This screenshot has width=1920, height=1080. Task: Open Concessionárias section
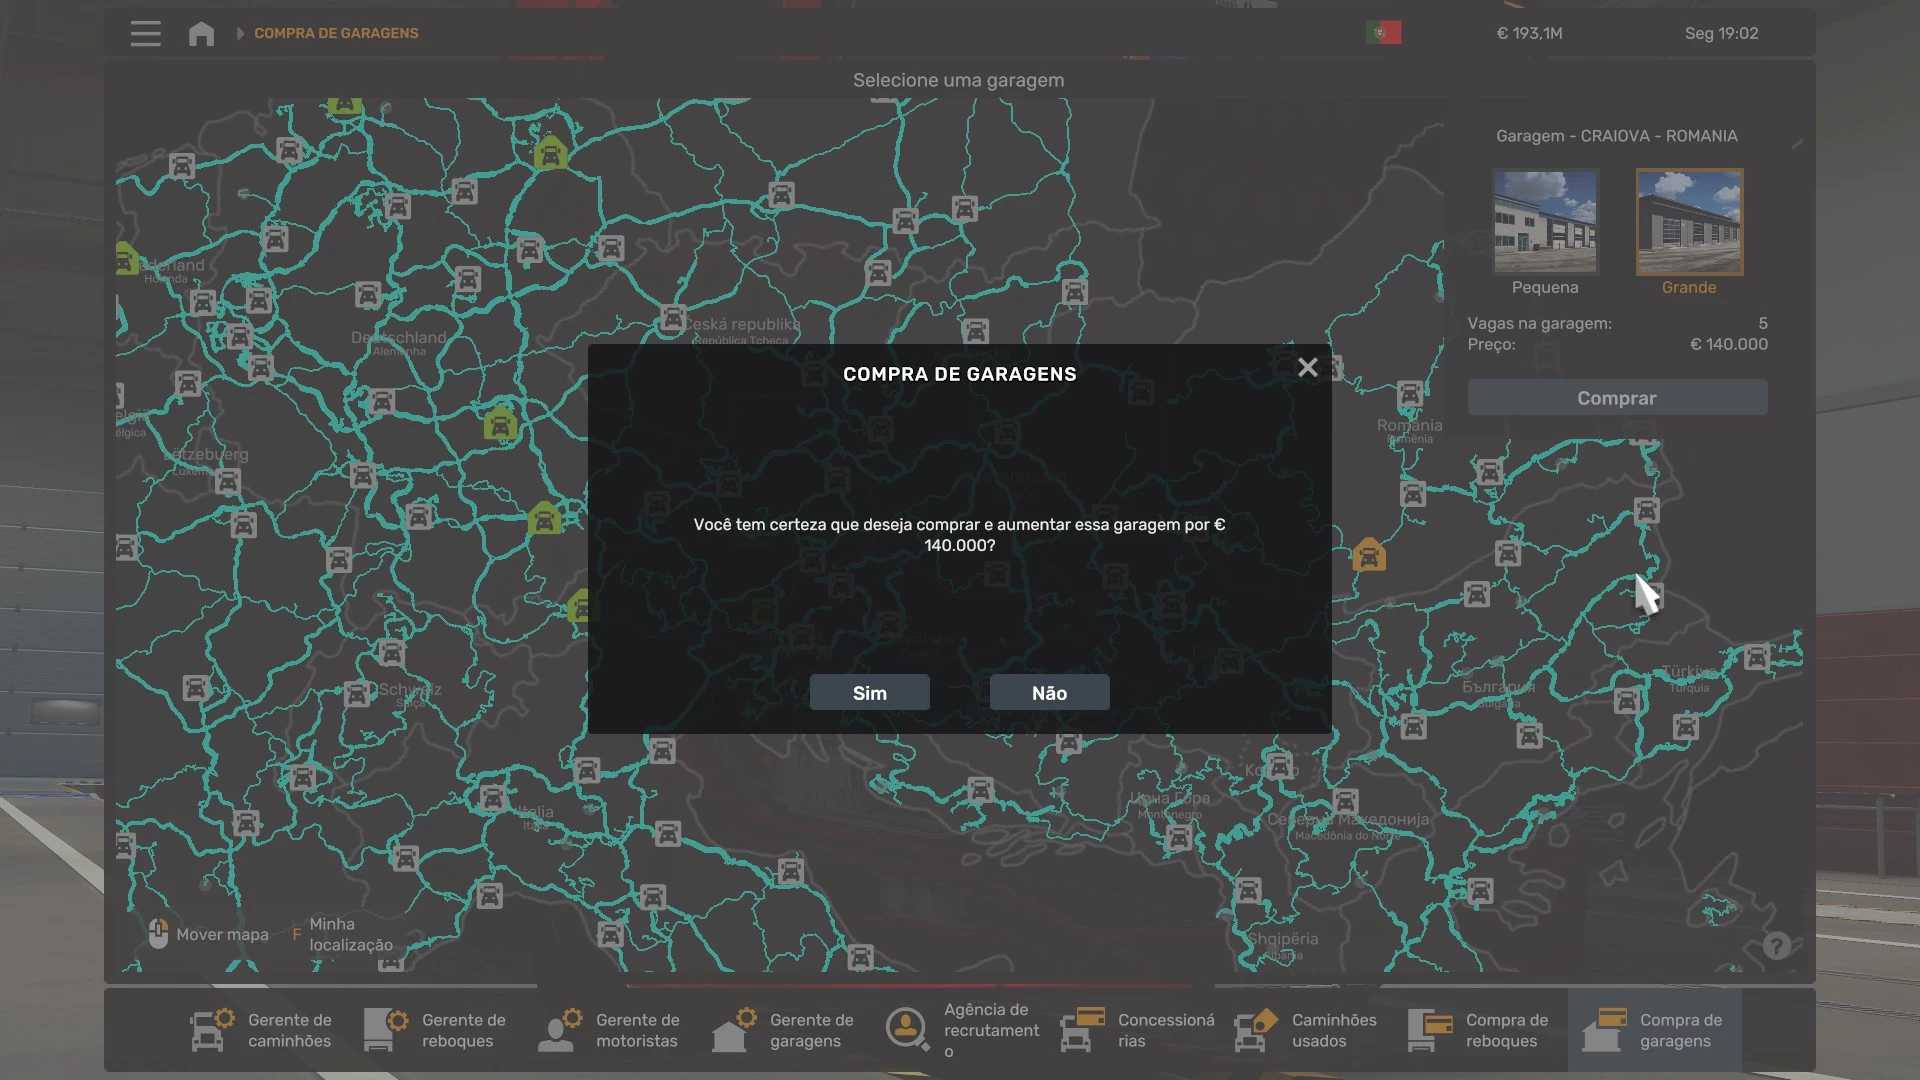click(x=1139, y=1030)
